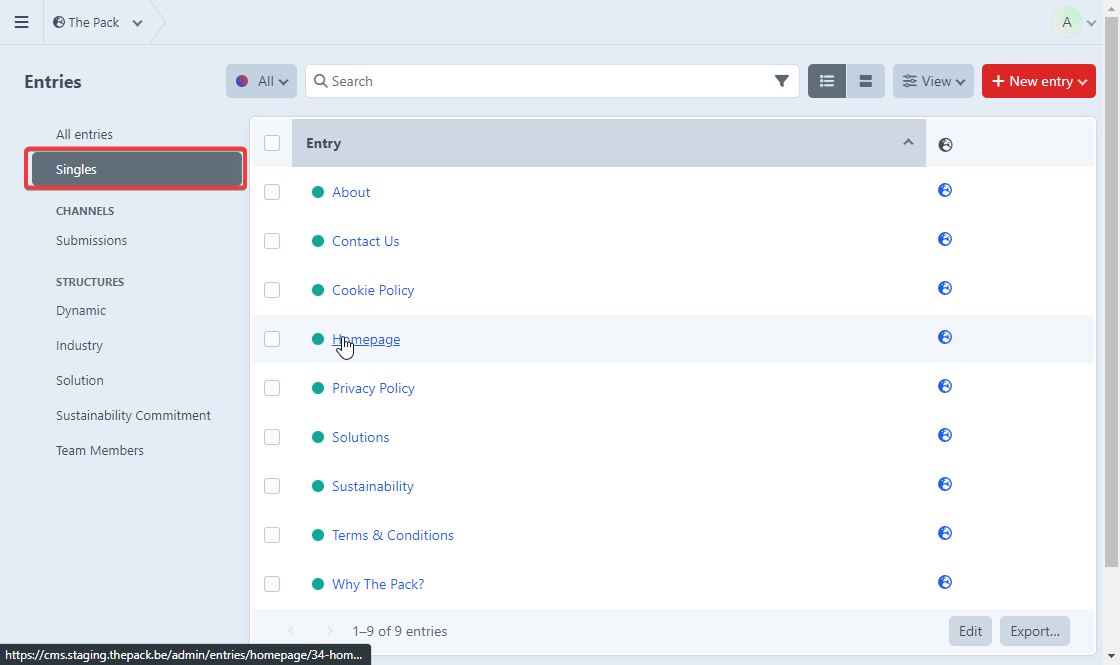Screen dimensions: 1120x665
Task: Open Team Members structure in sidebar
Action: (x=100, y=450)
